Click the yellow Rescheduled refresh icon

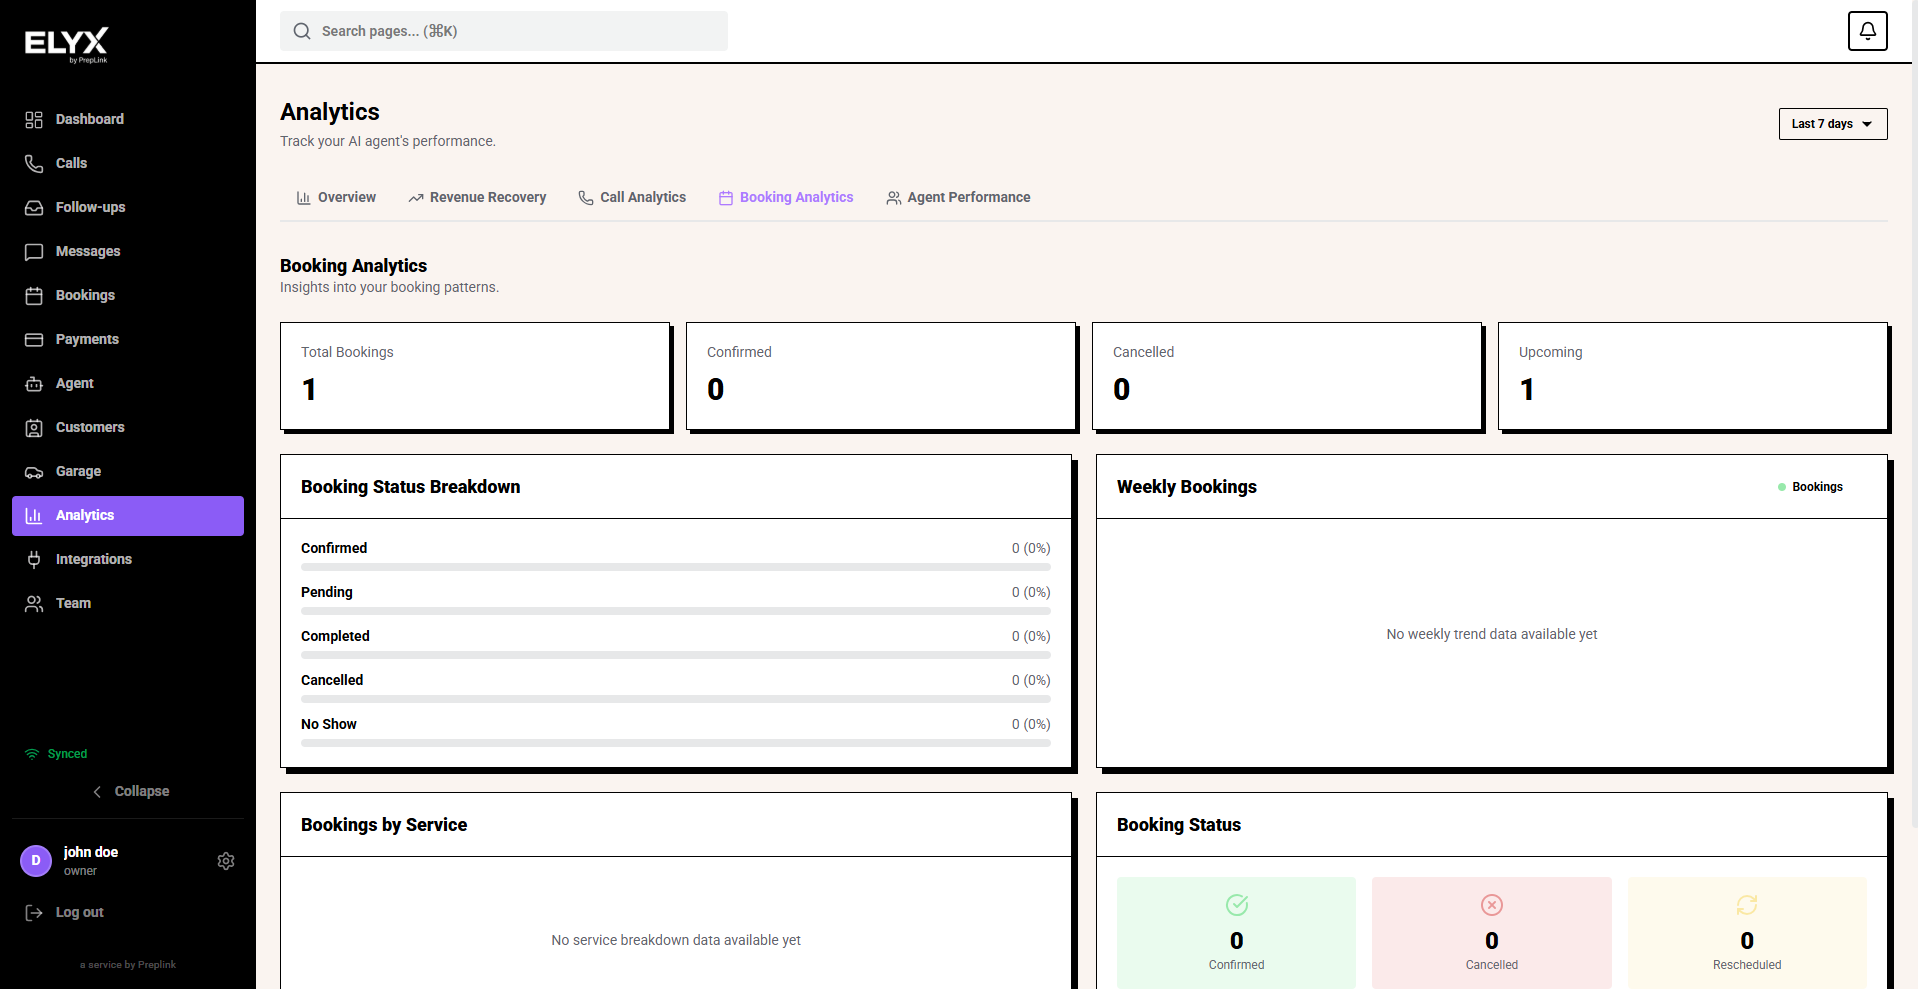coord(1747,905)
